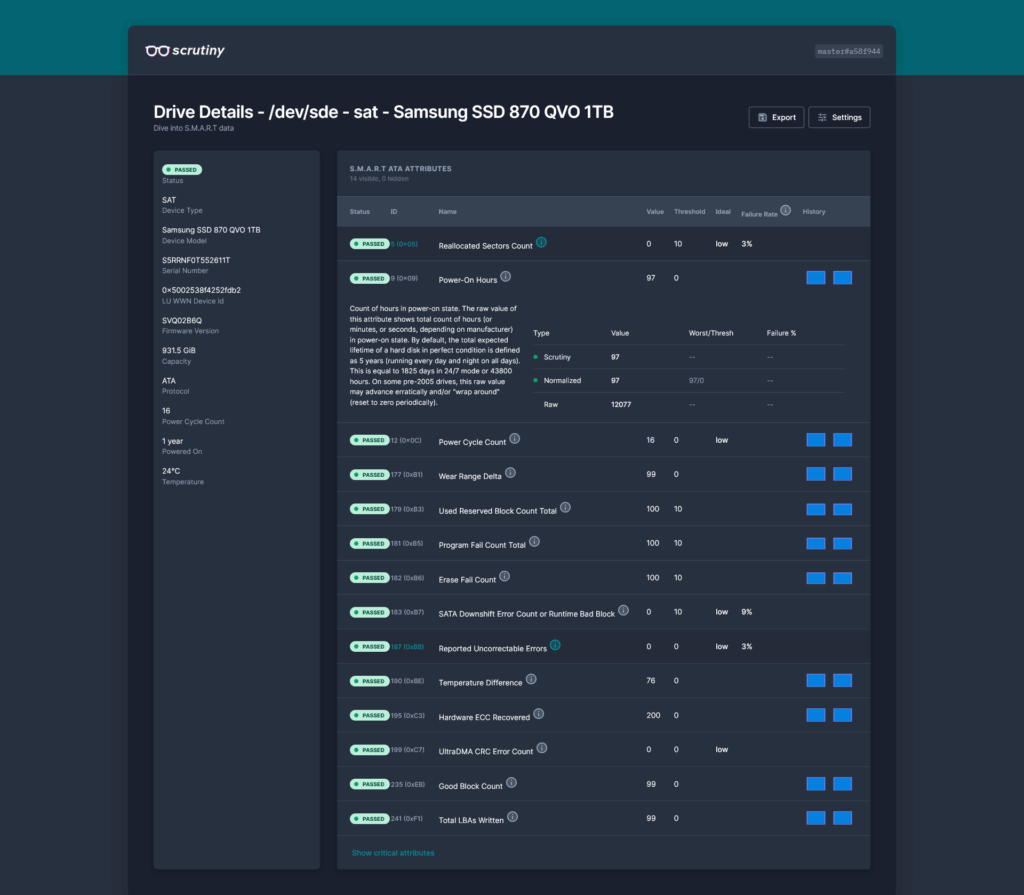1024x895 pixels.
Task: Expand the Power Cycle Count attribute row
Action: point(603,440)
